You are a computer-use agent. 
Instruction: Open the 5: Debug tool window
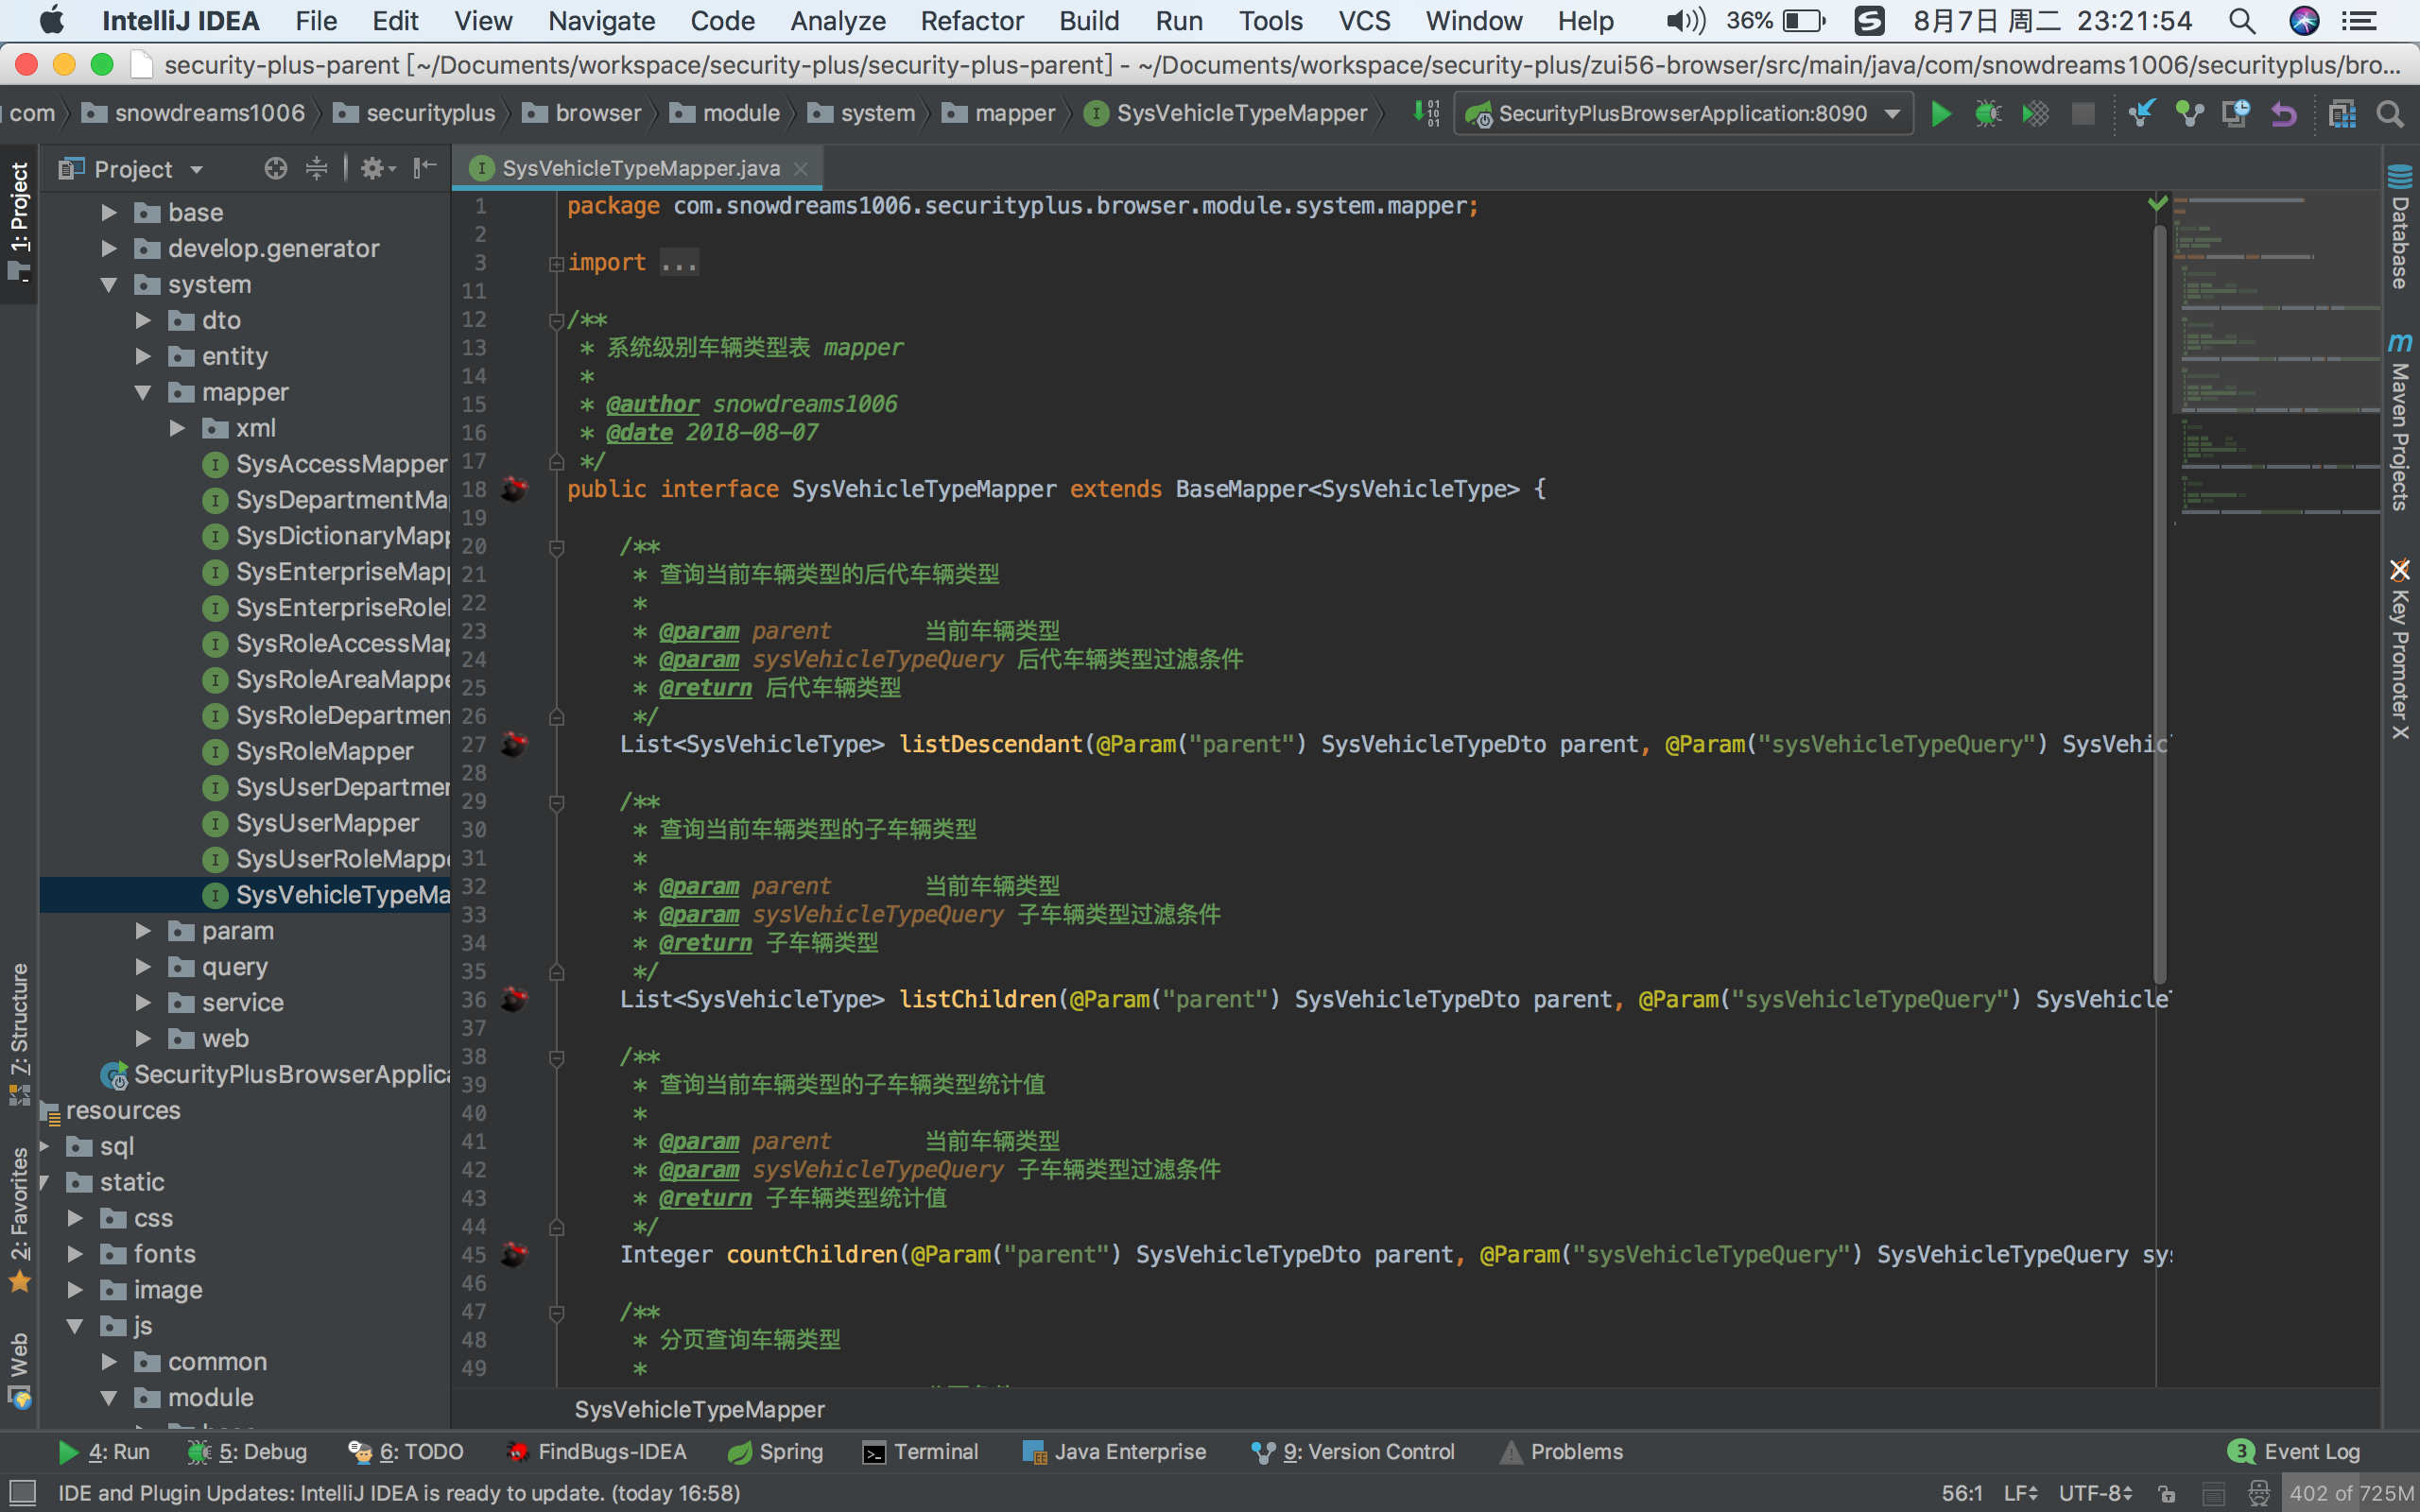click(x=247, y=1451)
